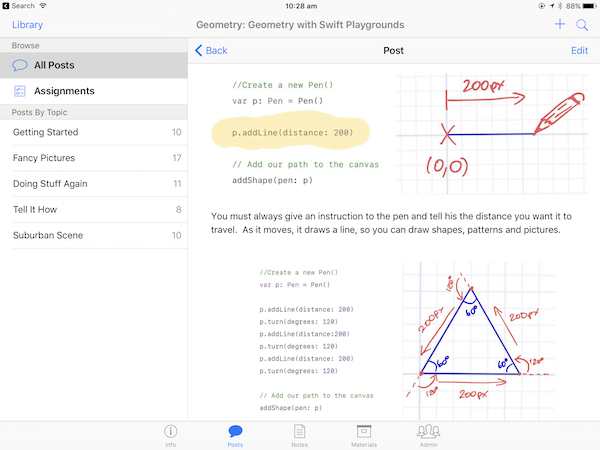The image size is (600, 450).
Task: Tap the Wi-Fi status icon
Action: 43,6
